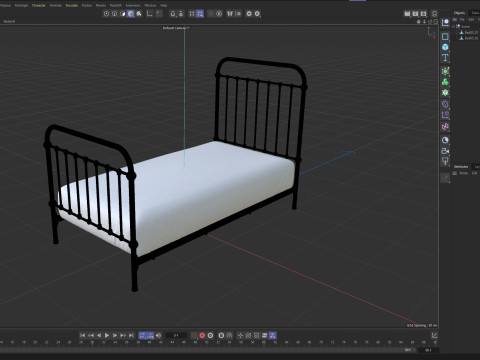
Task: Add a Light object
Action: [x=445, y=162]
